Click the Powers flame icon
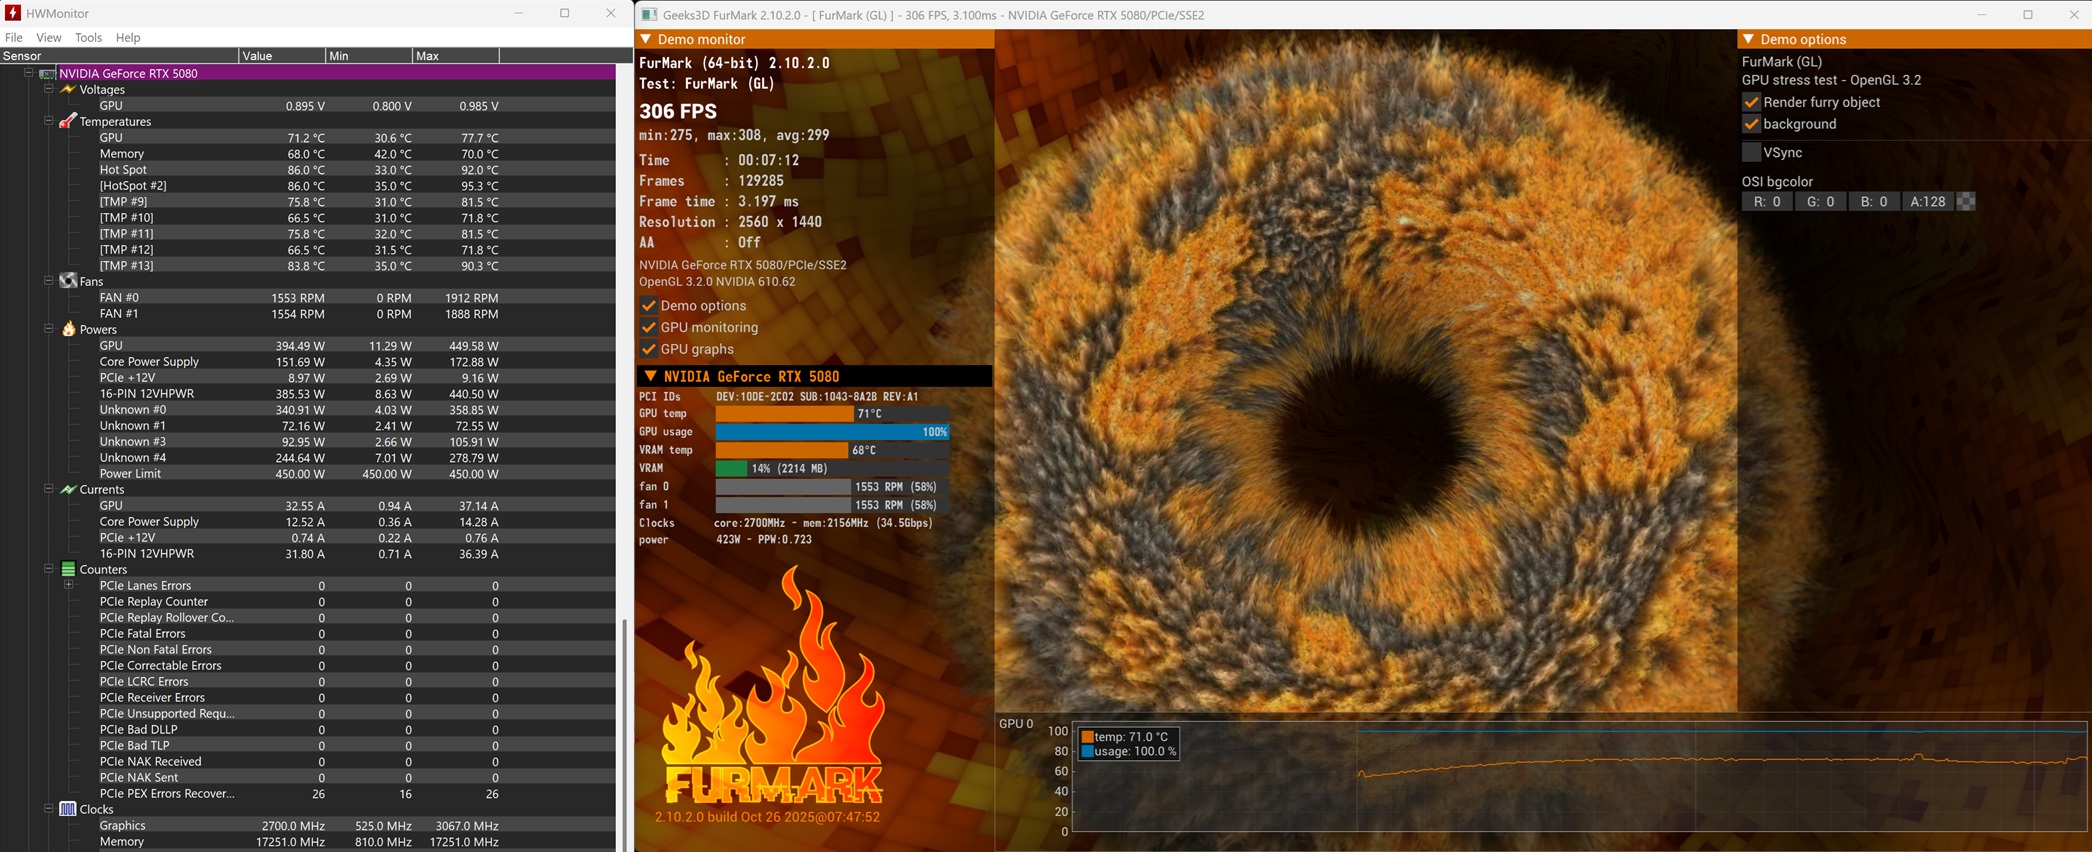 coord(68,329)
